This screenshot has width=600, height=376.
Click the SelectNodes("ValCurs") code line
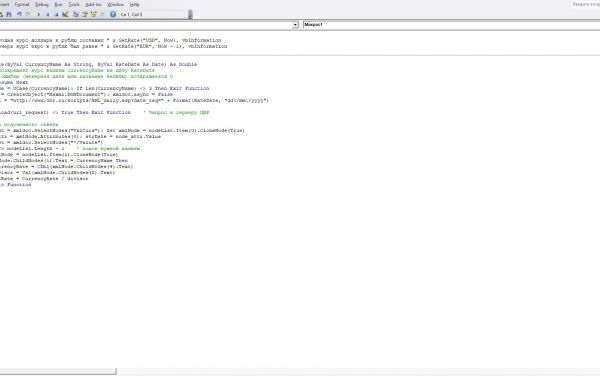tap(122, 130)
